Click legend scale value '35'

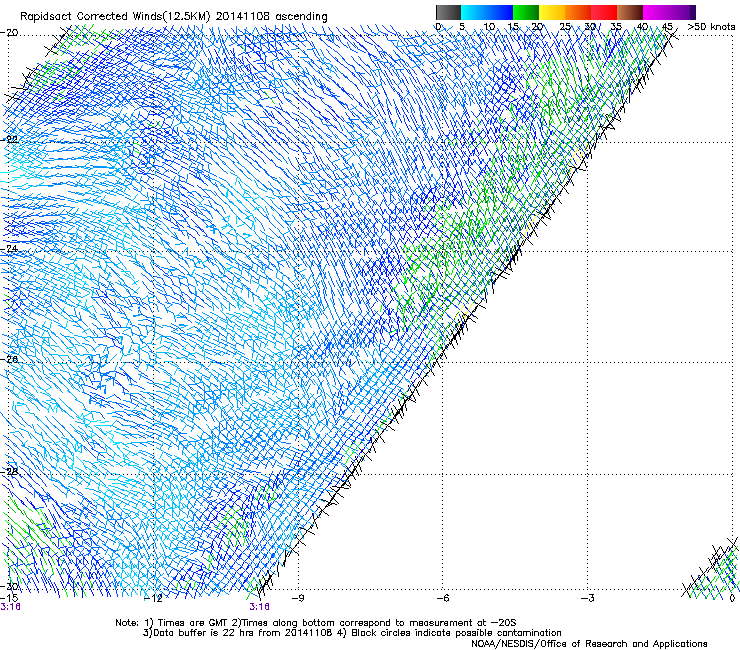[x=616, y=27]
